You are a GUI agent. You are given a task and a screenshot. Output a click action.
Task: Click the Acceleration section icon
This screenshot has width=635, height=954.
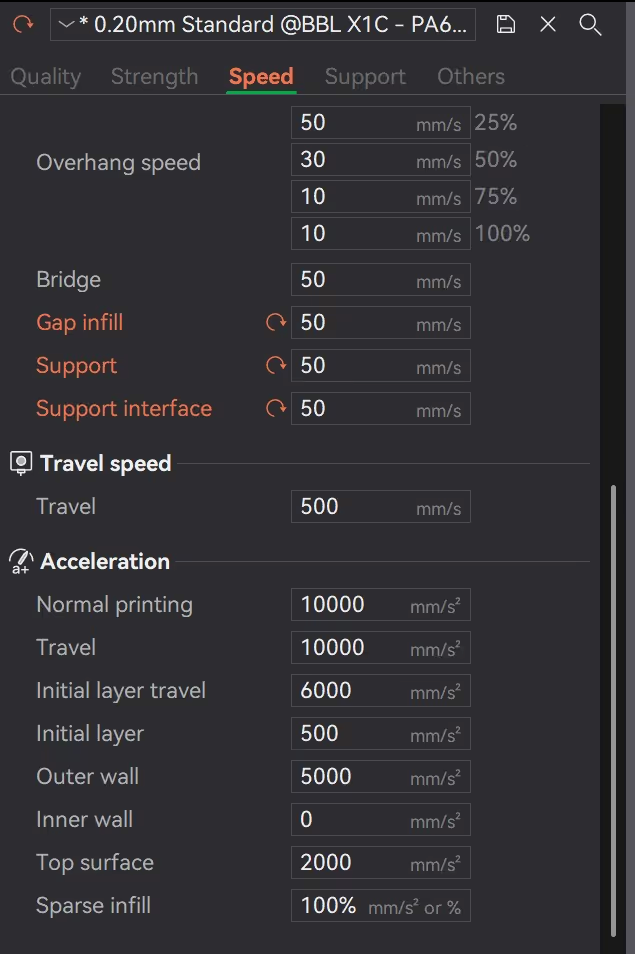[20, 562]
